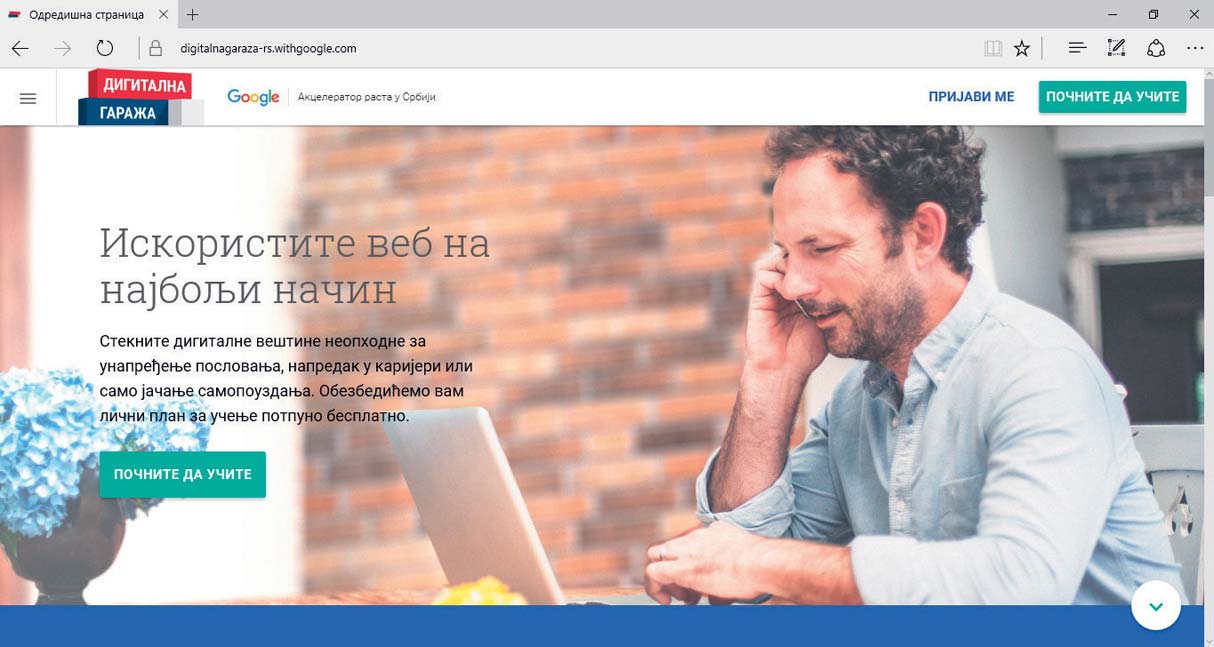Add page to favorites star icon
The image size is (1214, 647).
(1021, 48)
